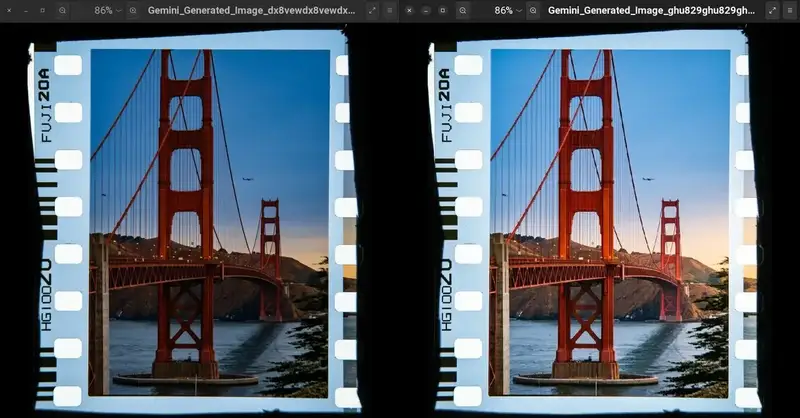Open the right viewer's hamburger menu
The width and height of the screenshot is (800, 418).
coord(790,10)
